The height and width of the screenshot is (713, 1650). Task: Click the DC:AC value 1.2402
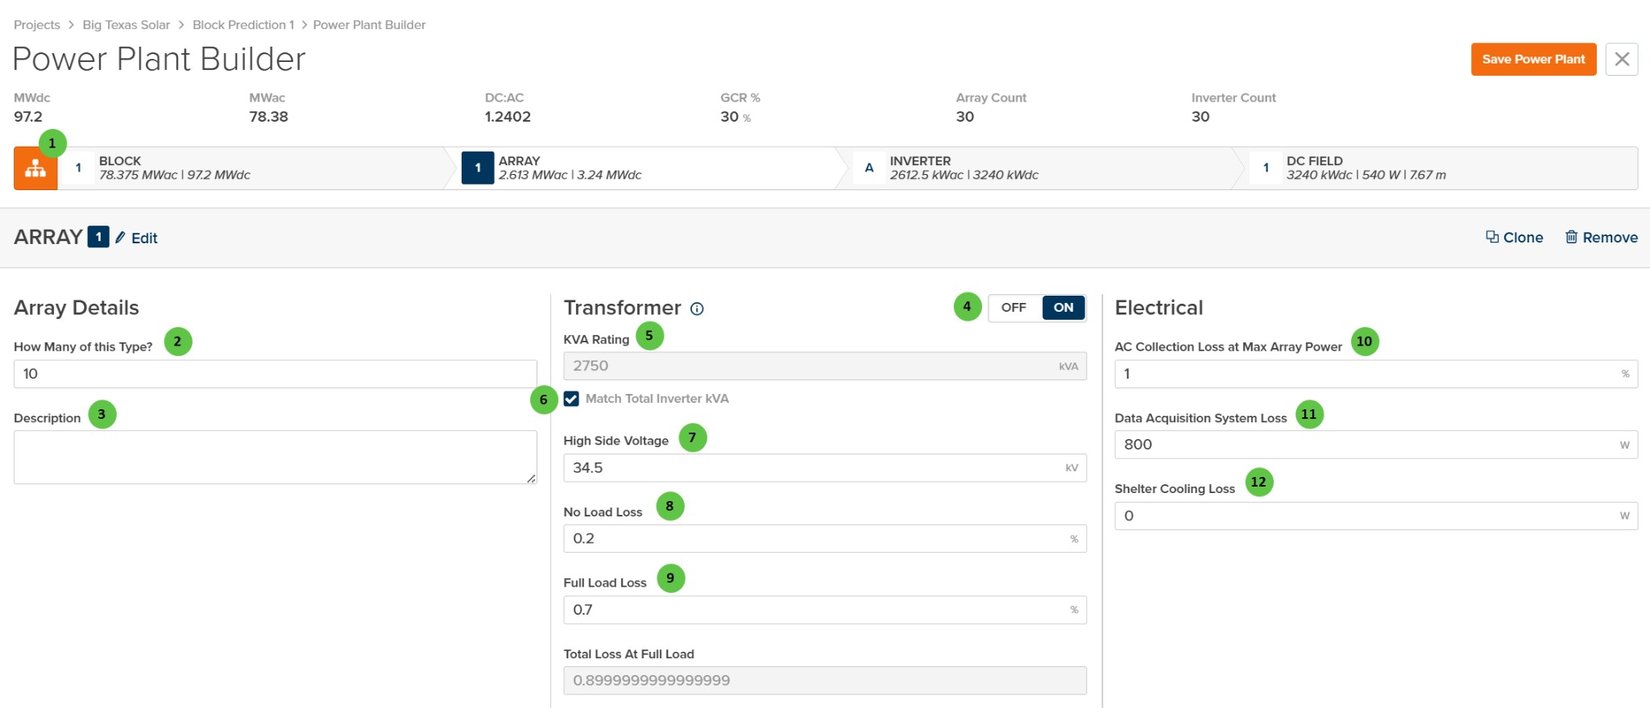point(508,117)
